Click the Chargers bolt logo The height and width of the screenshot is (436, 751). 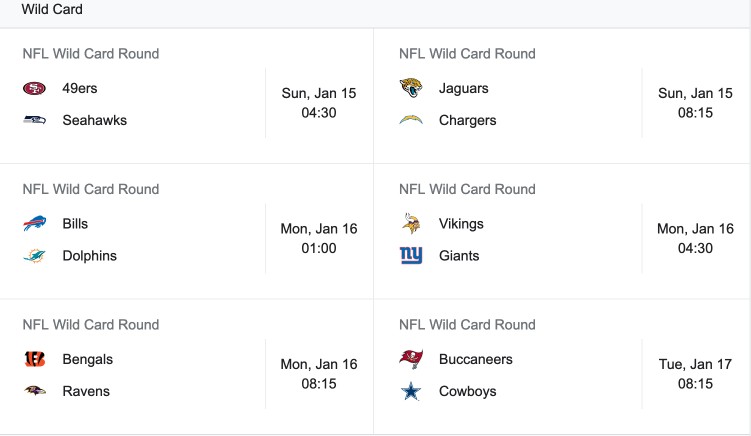point(411,120)
